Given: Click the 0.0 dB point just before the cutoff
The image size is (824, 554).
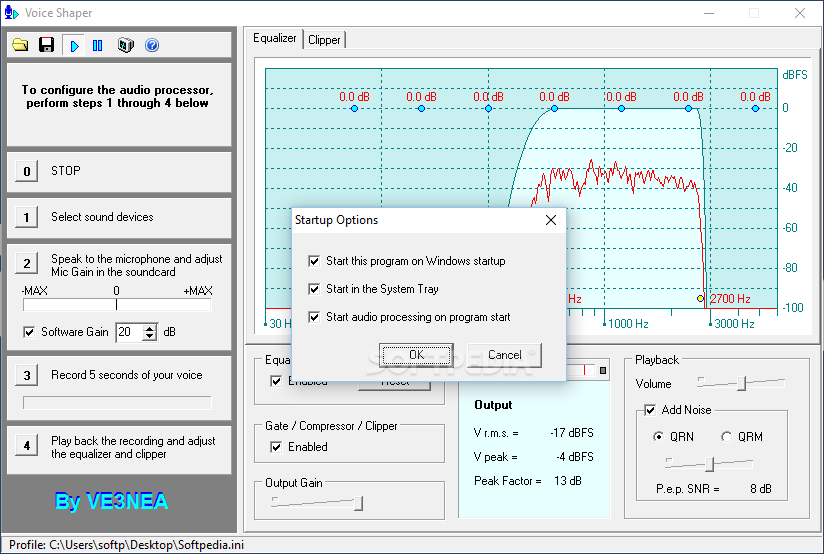Looking at the screenshot, I should coord(688,109).
